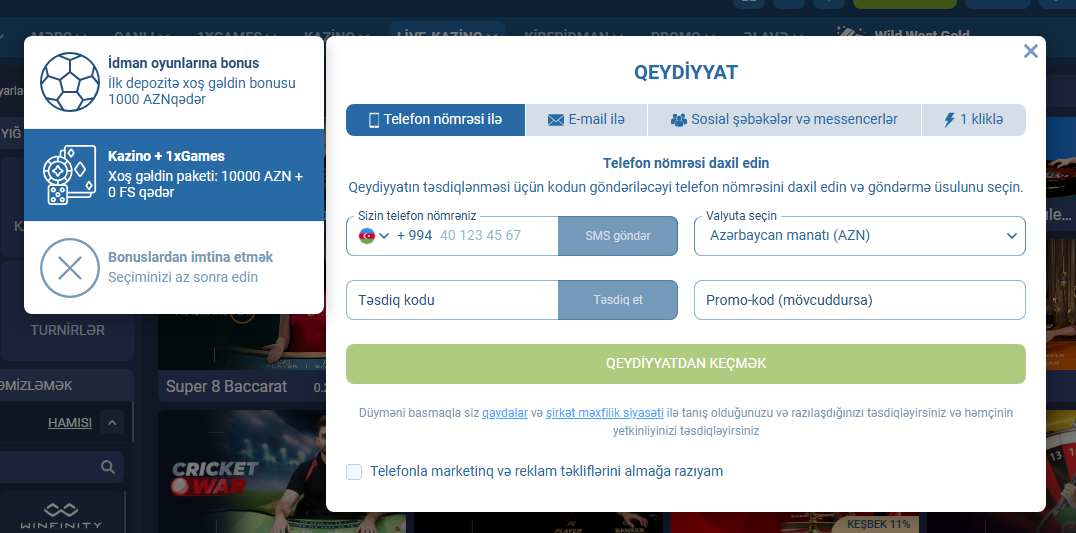This screenshot has height=533, width=1076.
Task: Click the X circle refuse bonuses icon
Action: [x=70, y=268]
